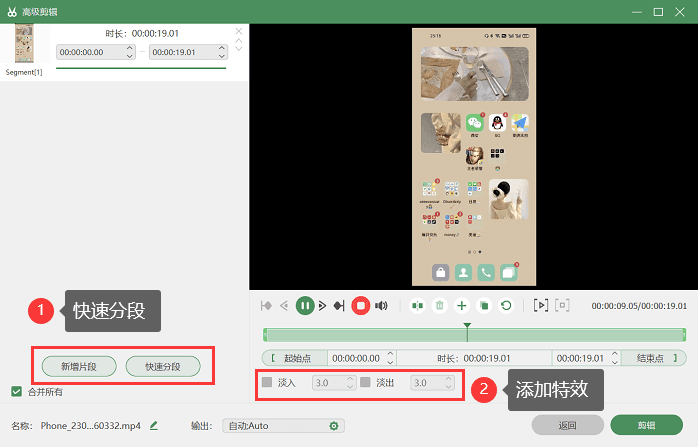This screenshot has width=698, height=447.
Task: Set 起始点 start point button
Action: point(295,358)
